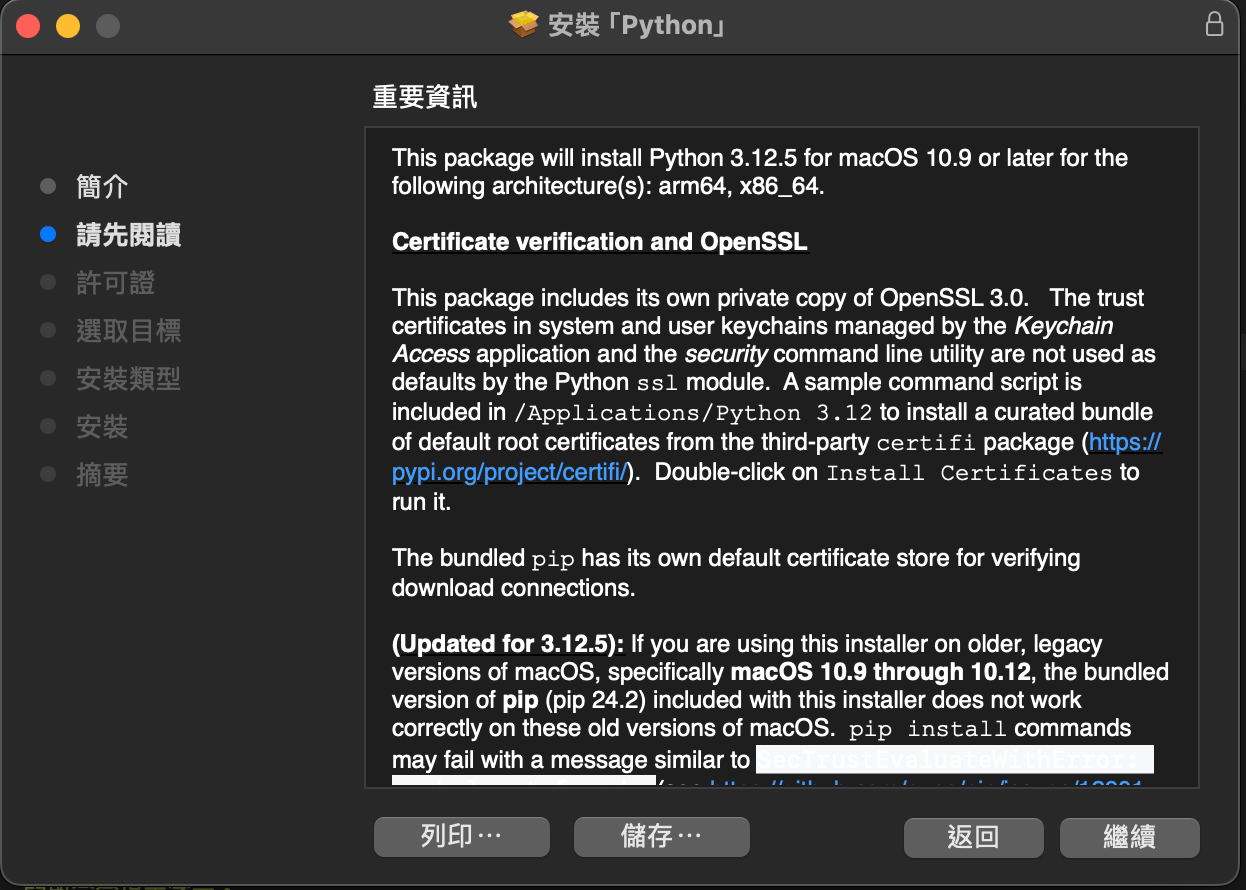Viewport: 1246px width, 890px height.
Task: Click the 安裝 step in sidebar
Action: click(x=102, y=427)
